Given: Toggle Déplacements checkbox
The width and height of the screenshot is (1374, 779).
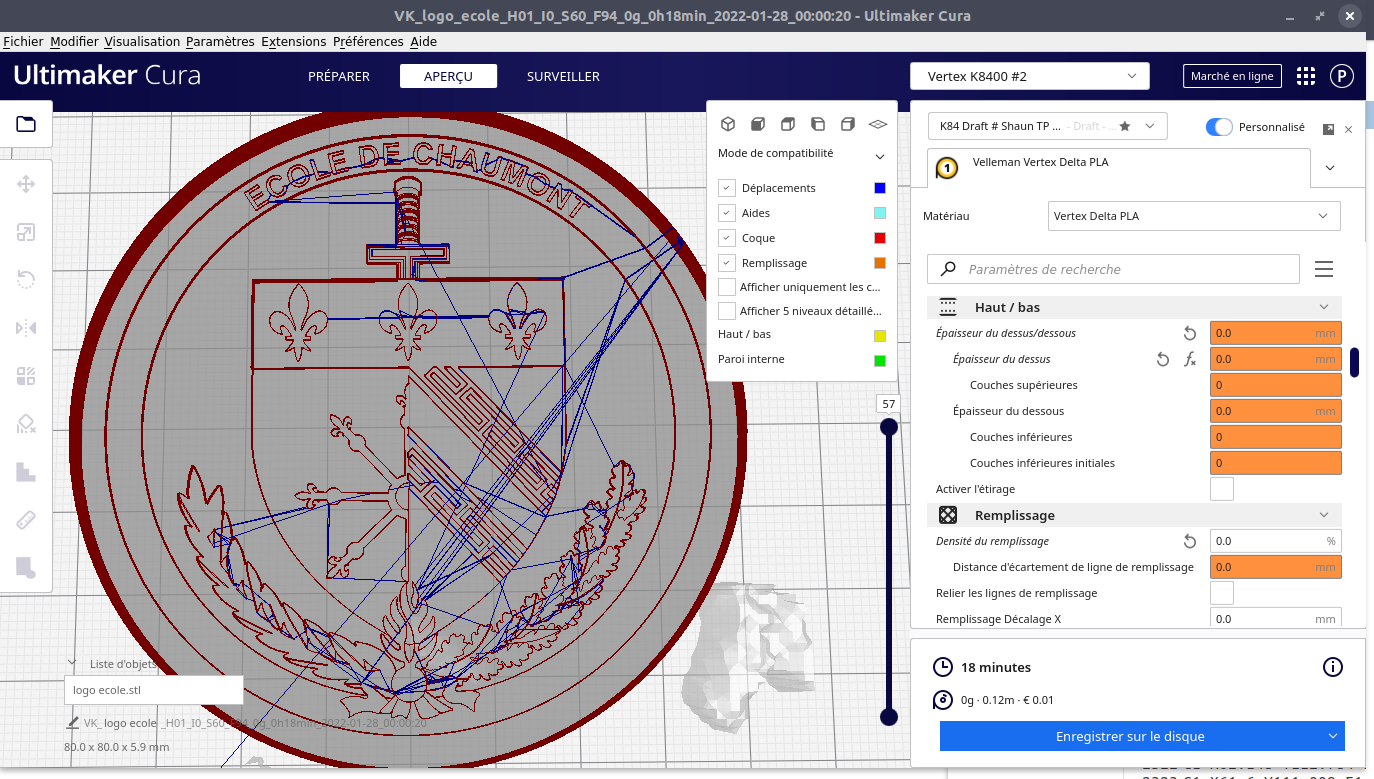Looking at the screenshot, I should (727, 188).
